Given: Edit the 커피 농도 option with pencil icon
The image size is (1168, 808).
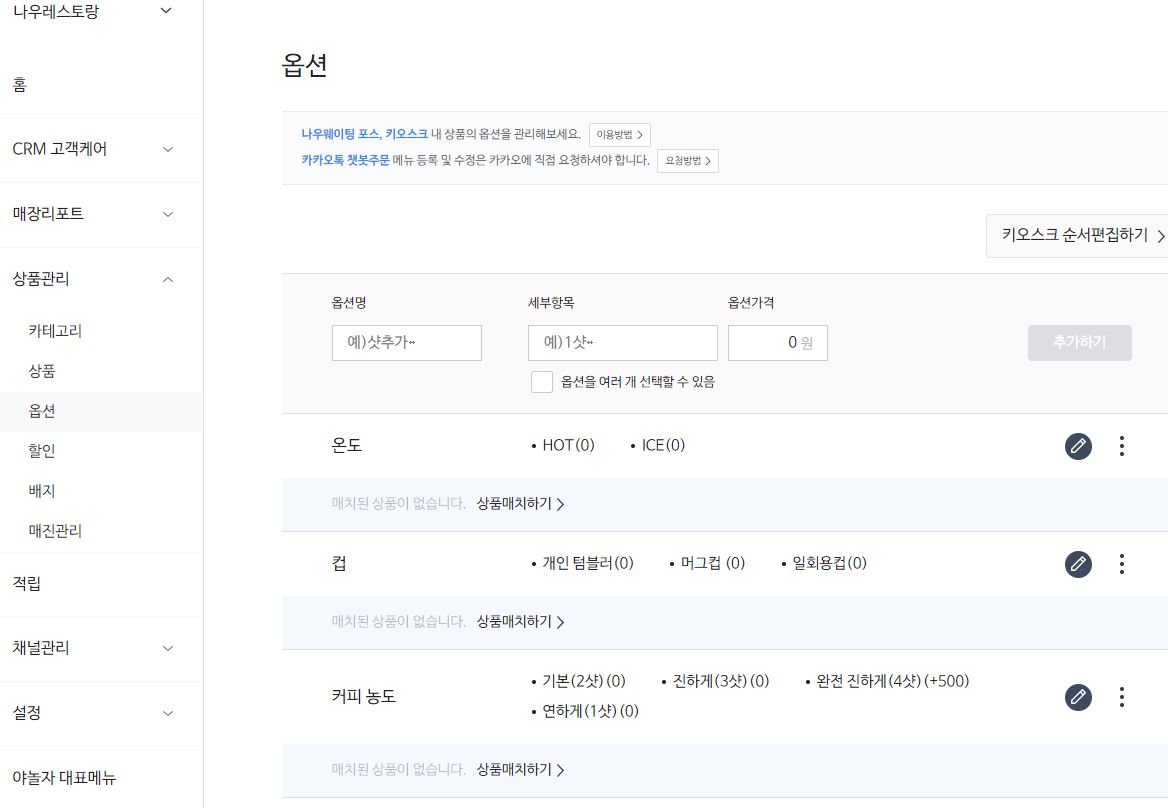Looking at the screenshot, I should (x=1078, y=697).
